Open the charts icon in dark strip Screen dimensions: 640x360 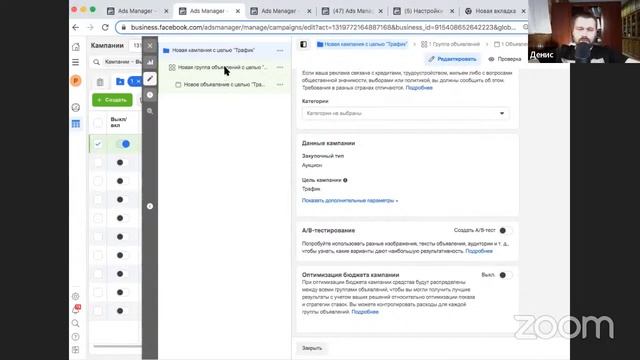coord(150,62)
